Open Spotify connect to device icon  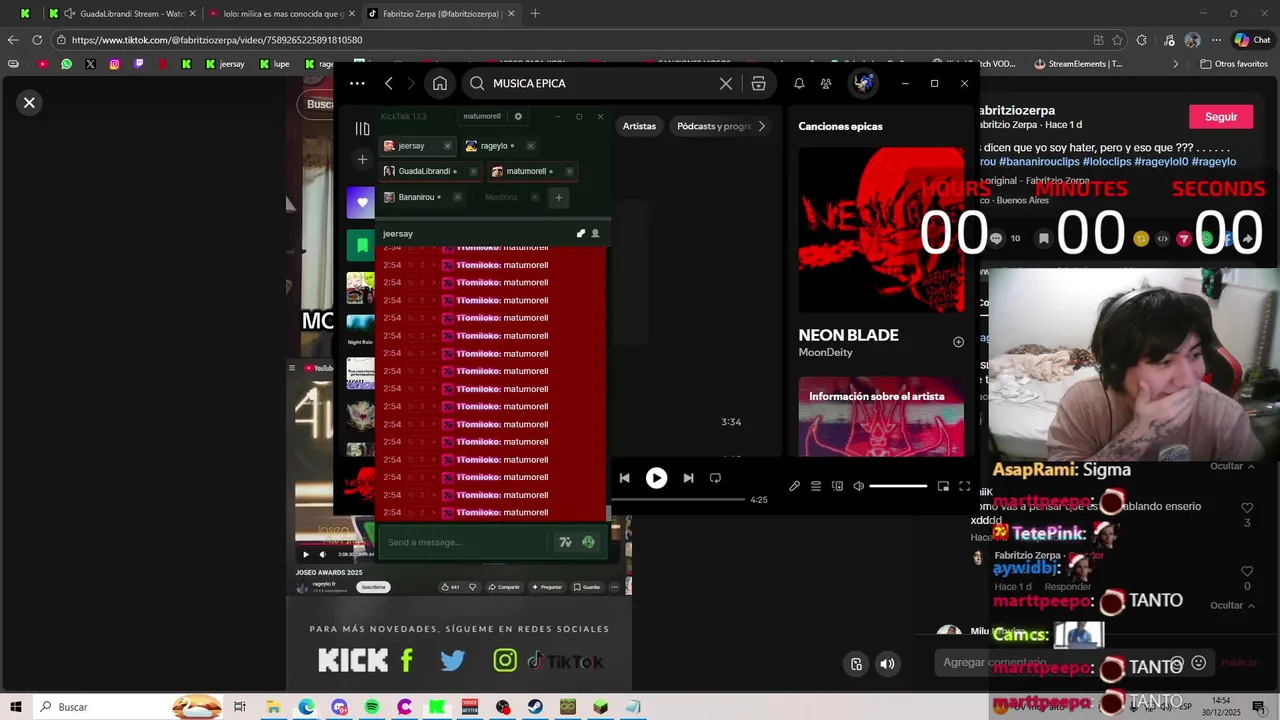coord(837,486)
